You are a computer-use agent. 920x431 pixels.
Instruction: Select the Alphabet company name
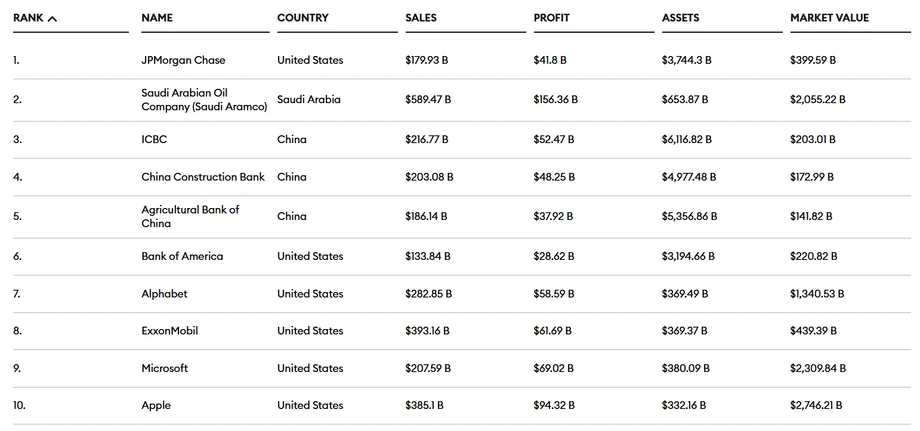point(164,294)
